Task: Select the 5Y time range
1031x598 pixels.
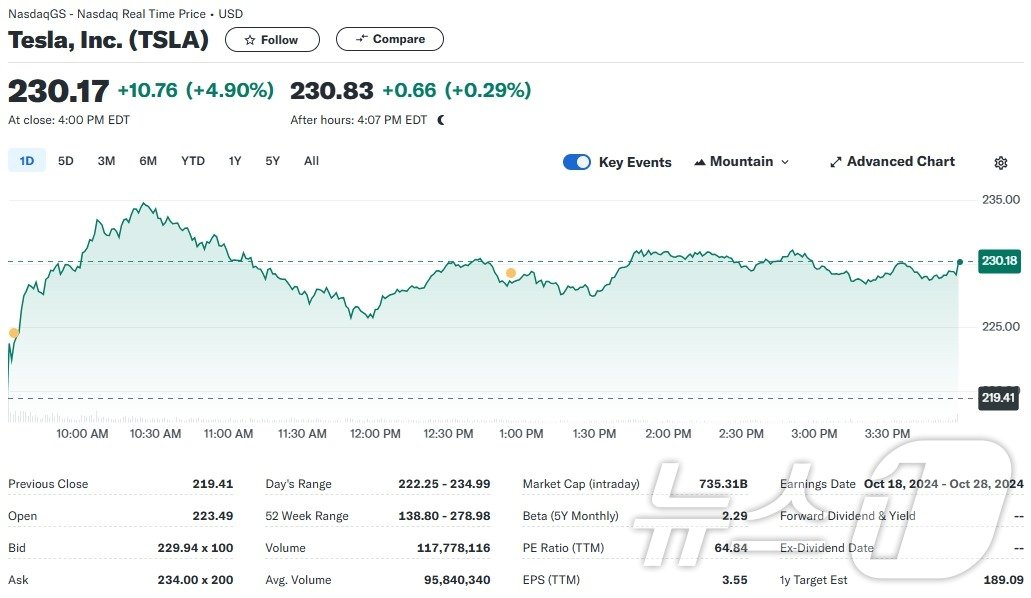Action: (273, 161)
